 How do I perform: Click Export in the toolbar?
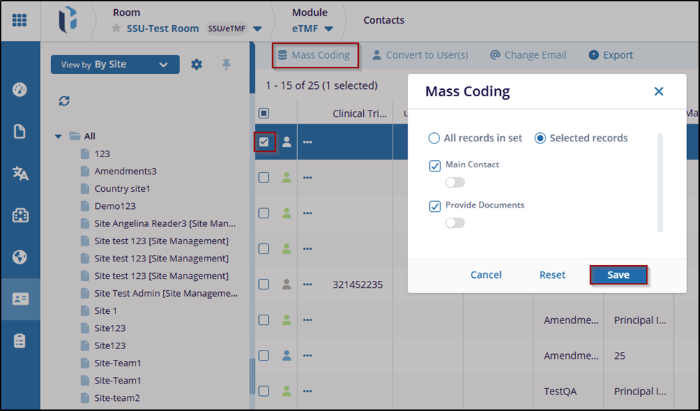tap(611, 55)
